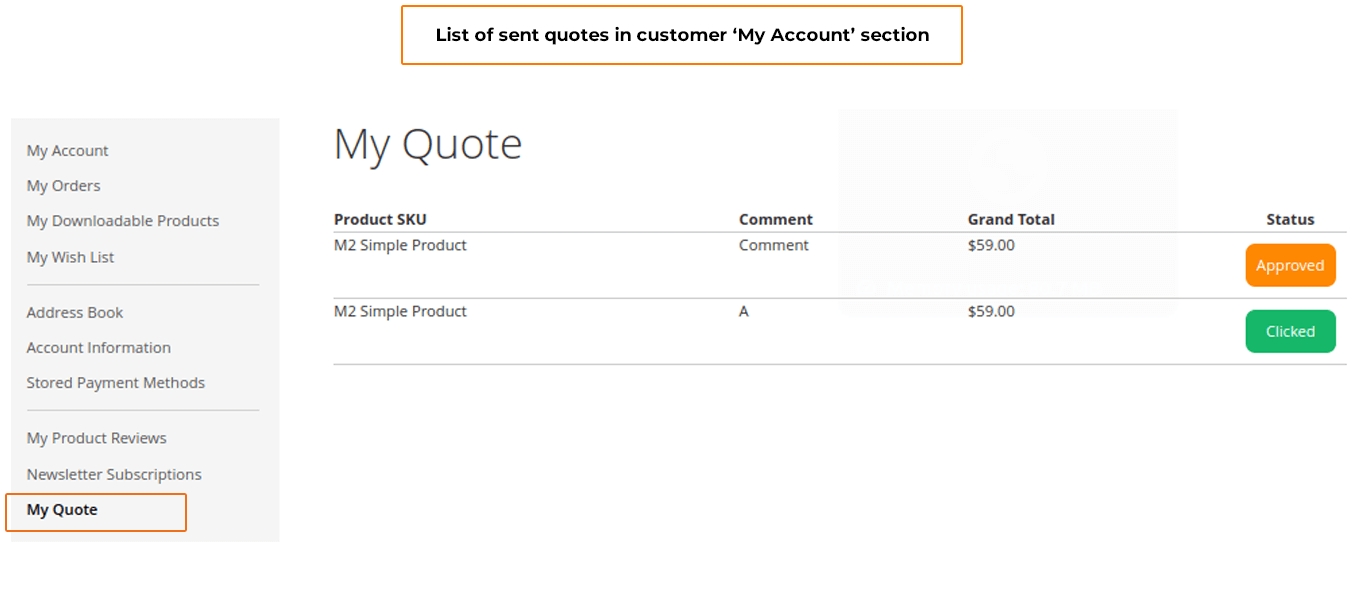Click M2 Simple Product in the Clicked row
This screenshot has width=1366, height=600.
click(x=400, y=312)
